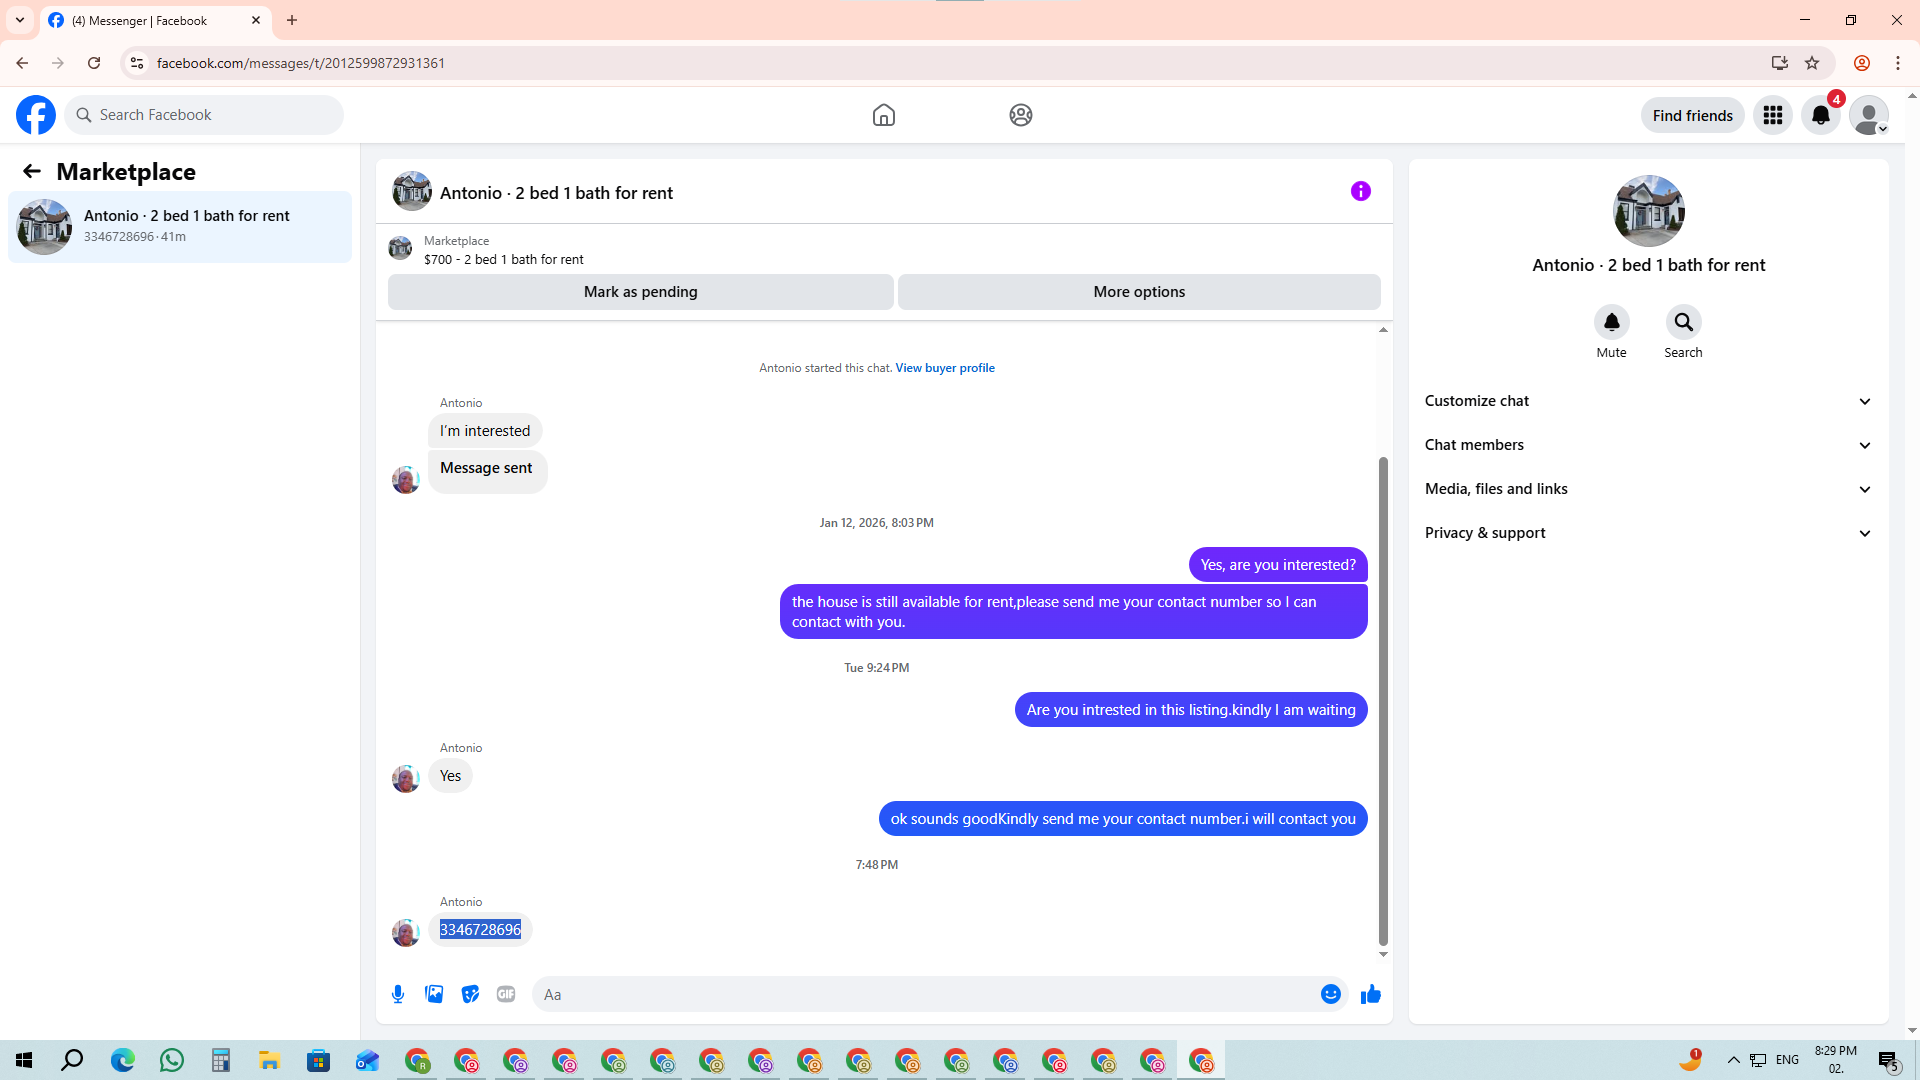Open View buyer profile link
This screenshot has width=1920, height=1080.
click(x=944, y=368)
